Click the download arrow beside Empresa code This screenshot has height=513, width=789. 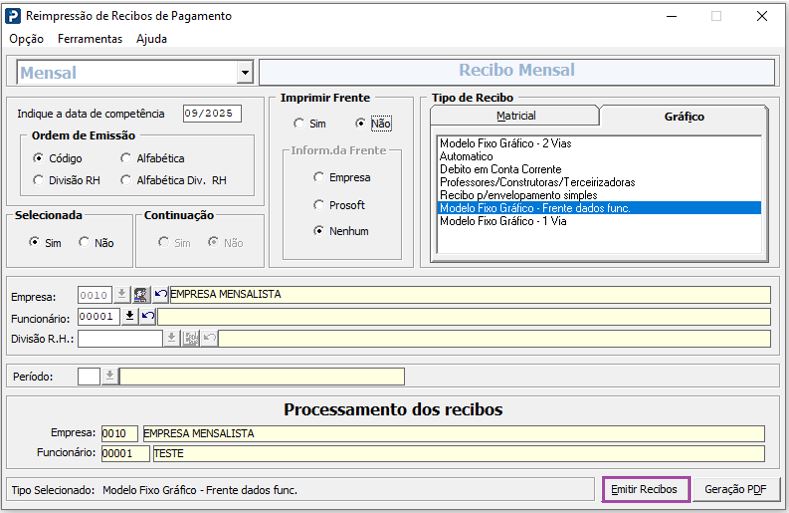point(122,295)
